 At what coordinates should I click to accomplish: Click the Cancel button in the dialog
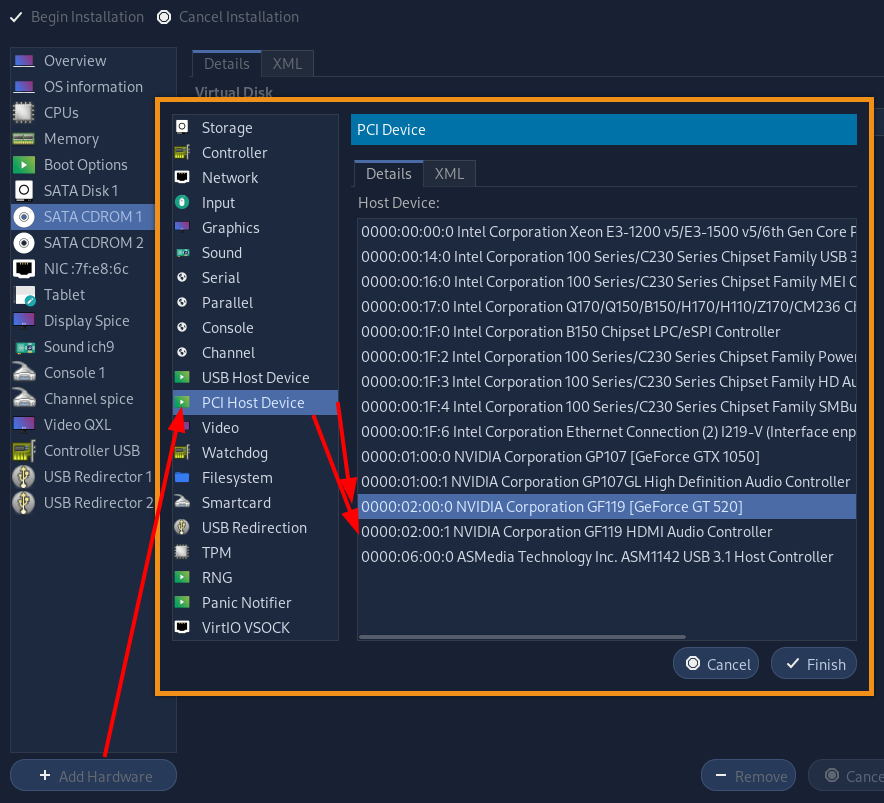coord(716,664)
